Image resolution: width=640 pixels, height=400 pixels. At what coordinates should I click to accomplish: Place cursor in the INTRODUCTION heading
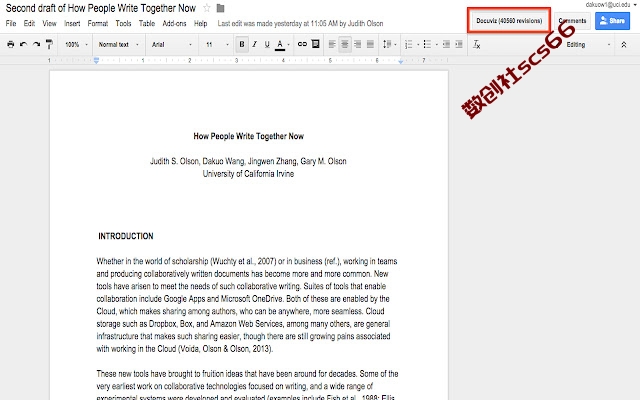(126, 236)
